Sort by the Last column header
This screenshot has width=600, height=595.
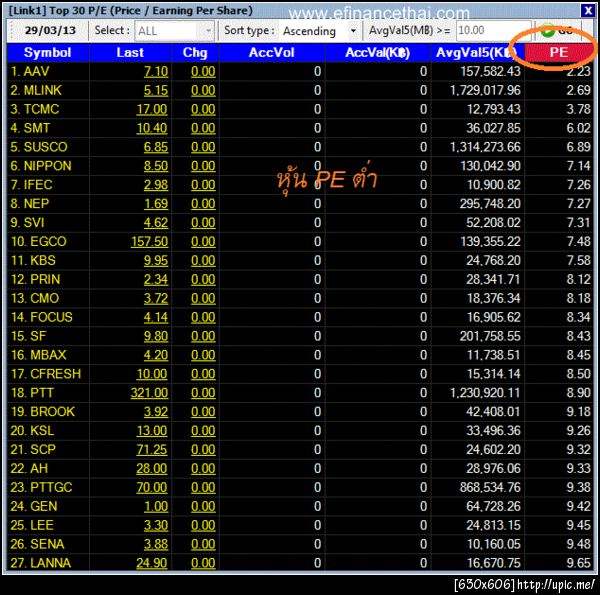130,52
